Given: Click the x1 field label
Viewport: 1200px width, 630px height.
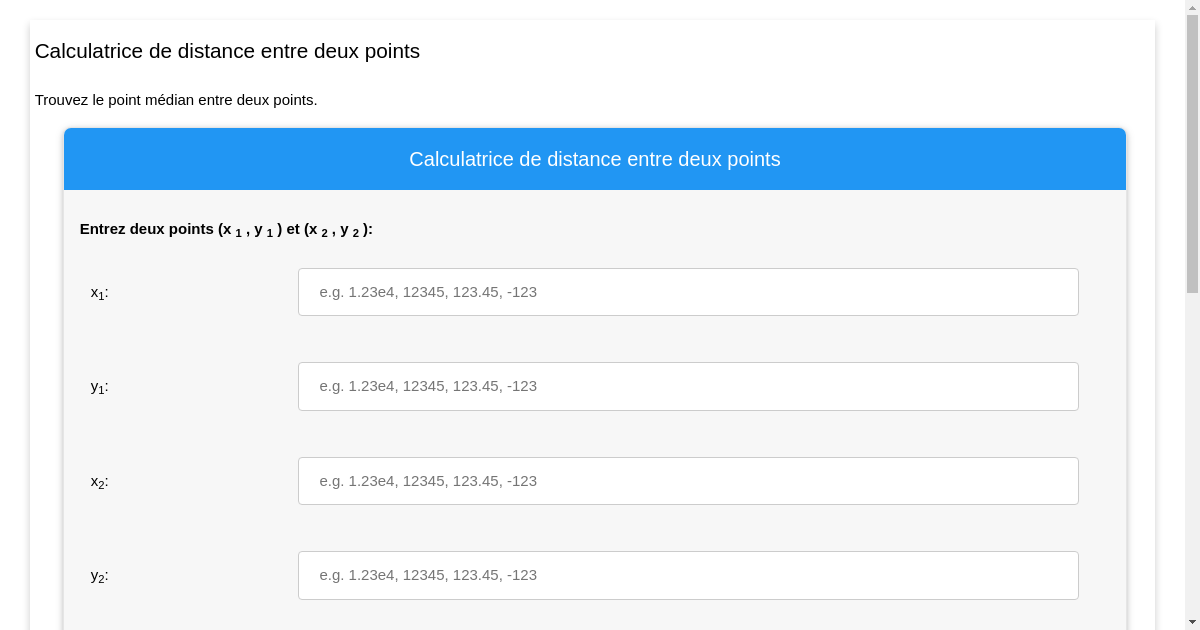Looking at the screenshot, I should tap(97, 292).
